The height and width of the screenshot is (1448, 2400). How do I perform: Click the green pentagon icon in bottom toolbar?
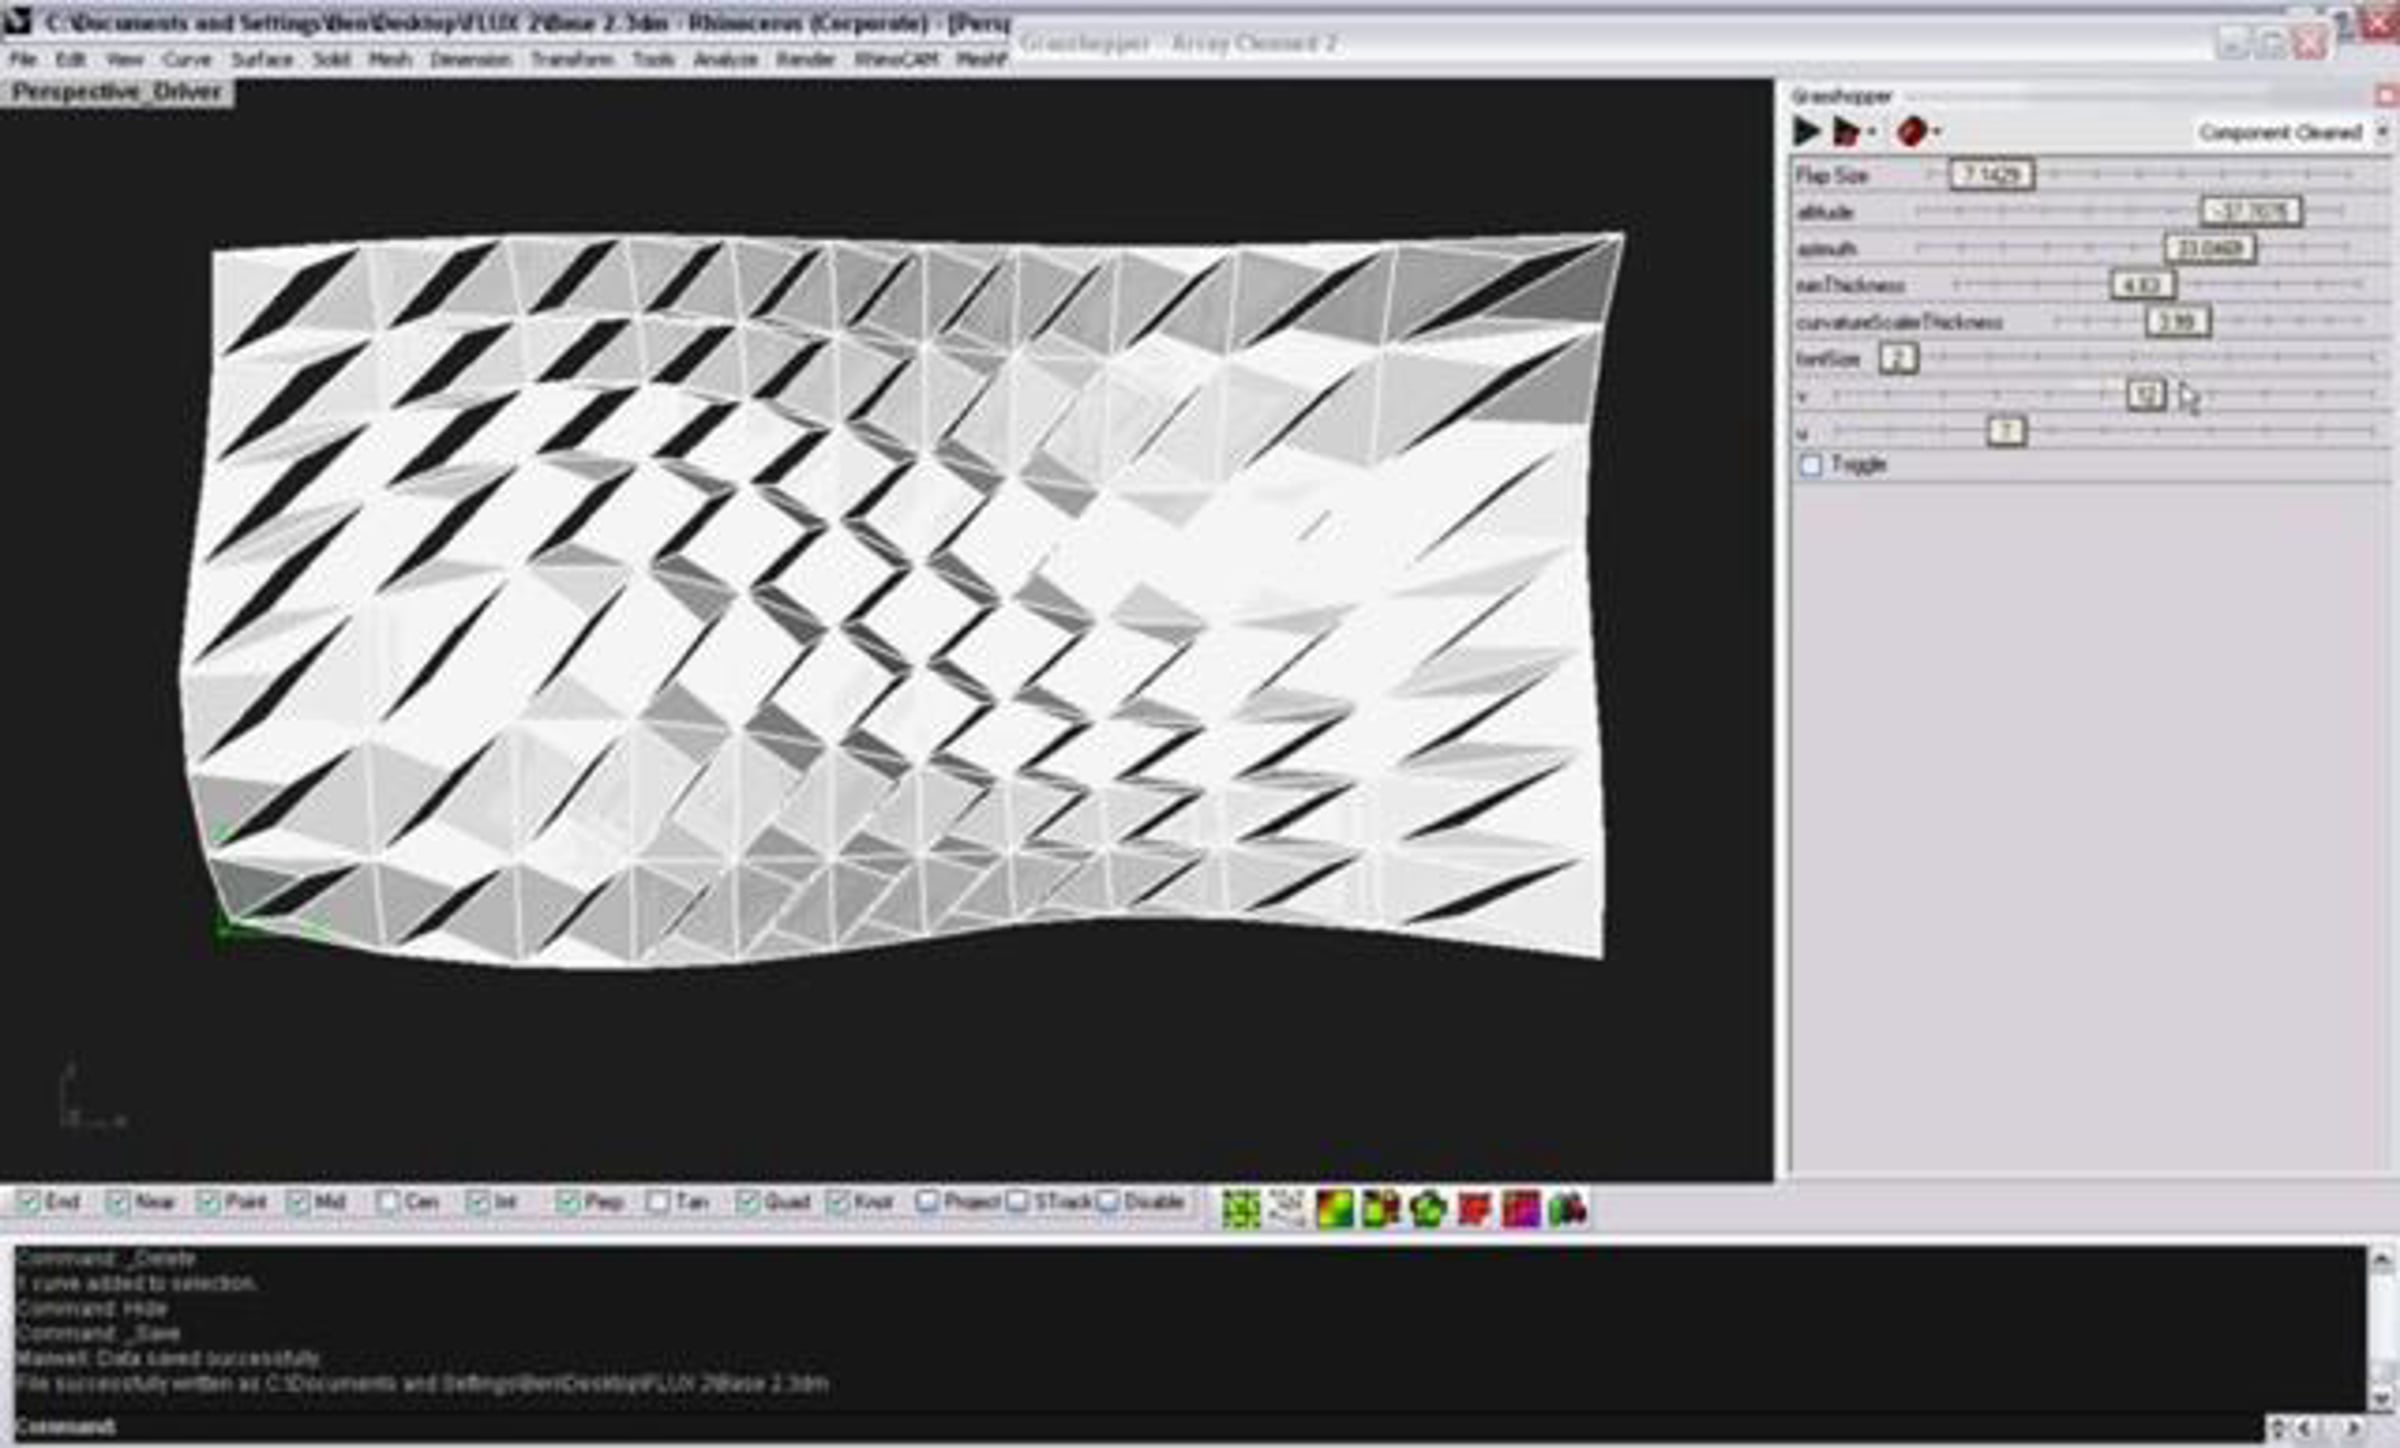point(1428,1209)
